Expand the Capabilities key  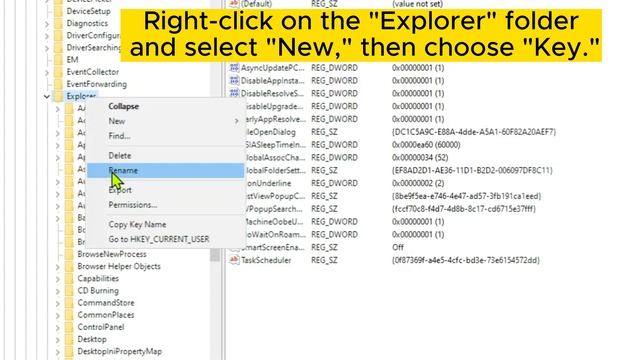click(58, 279)
